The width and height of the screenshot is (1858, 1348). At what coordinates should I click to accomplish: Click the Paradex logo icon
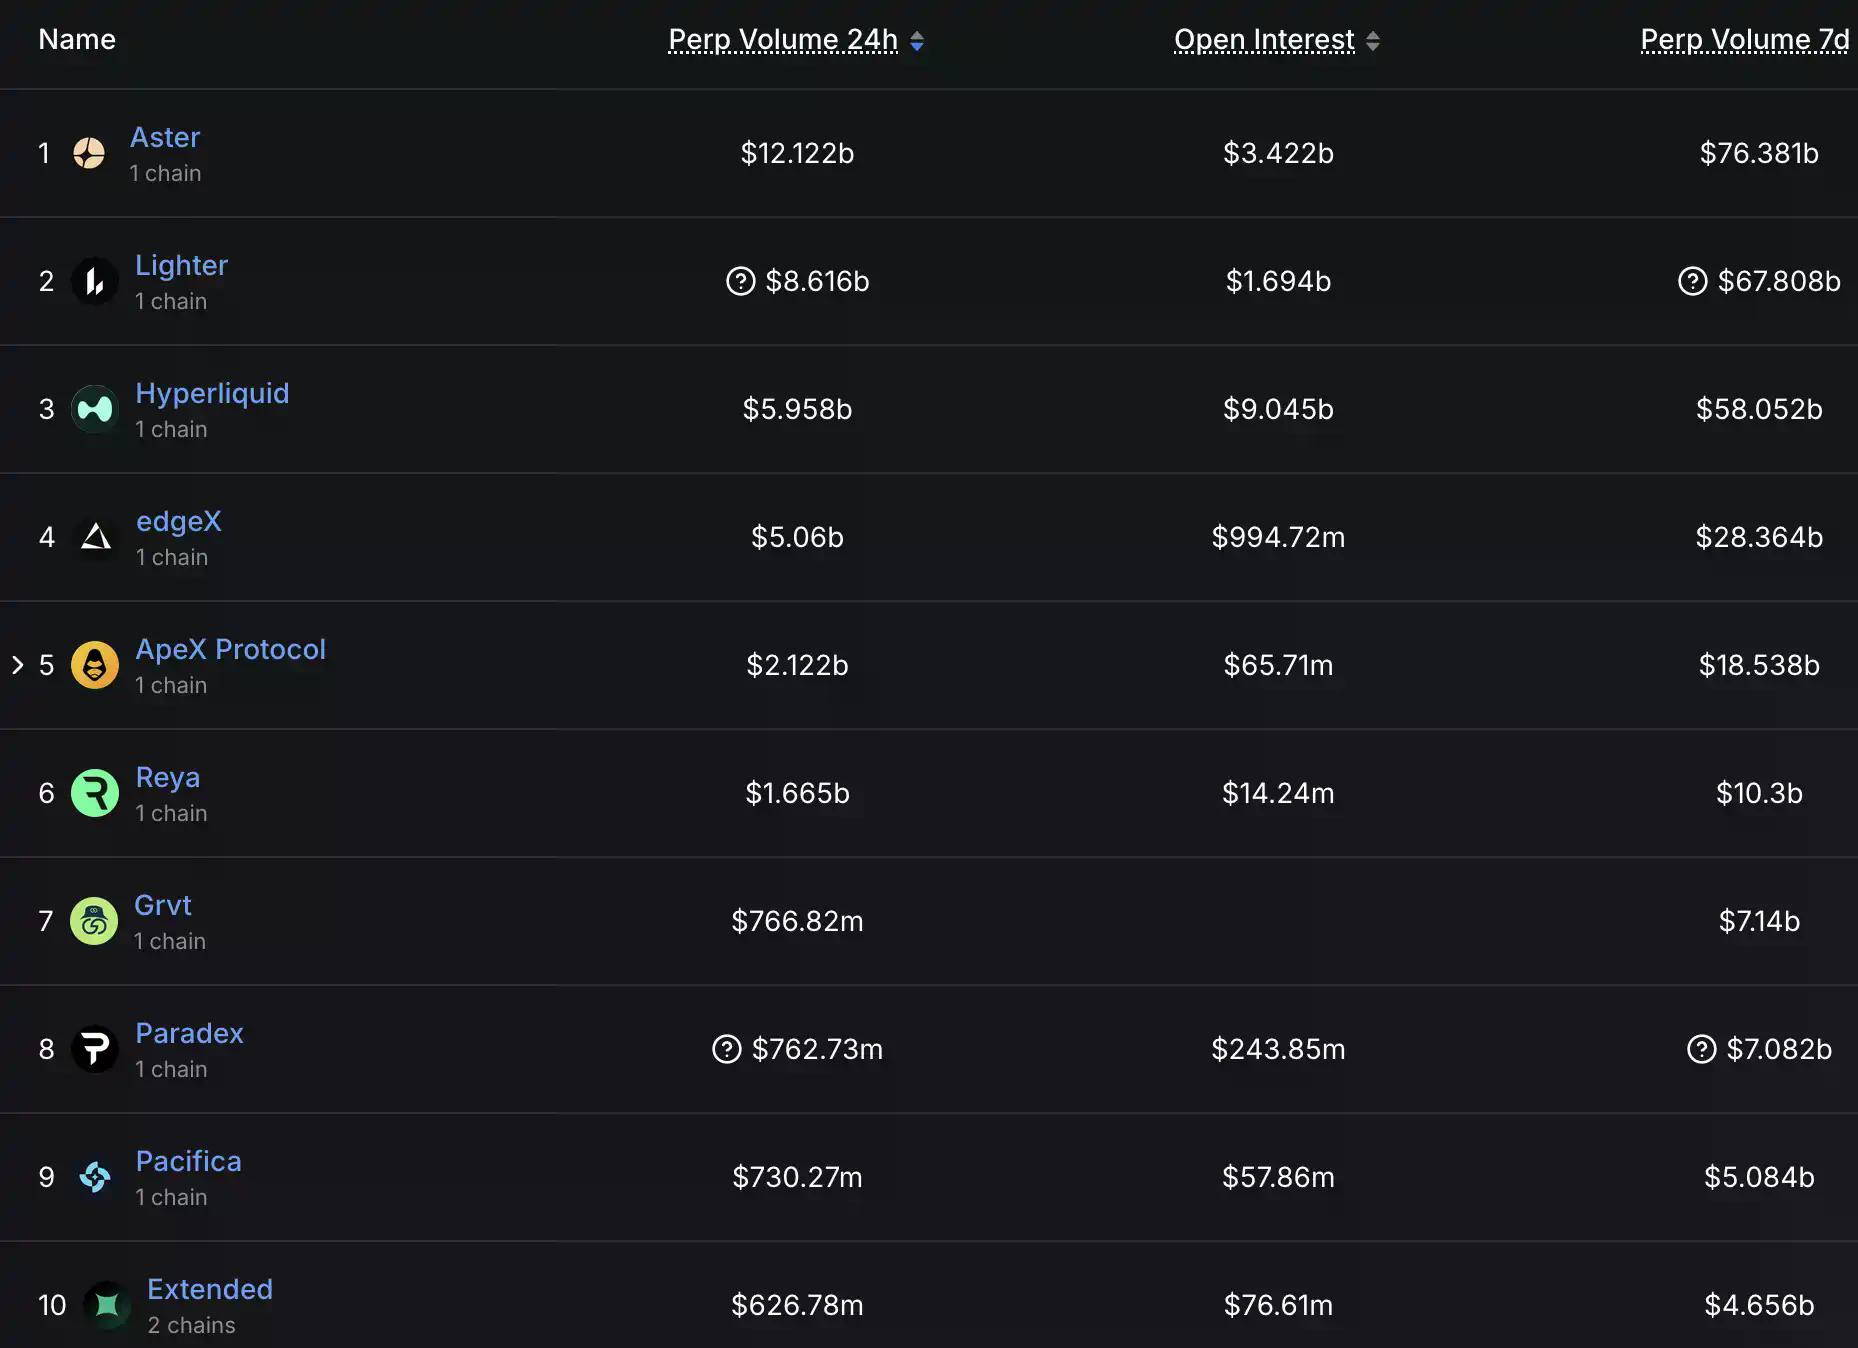[95, 1049]
